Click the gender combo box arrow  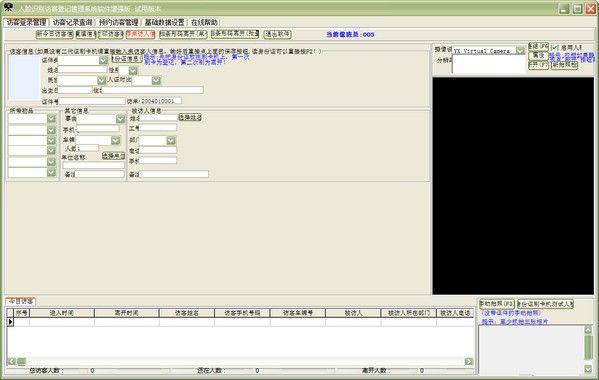[x=133, y=70]
